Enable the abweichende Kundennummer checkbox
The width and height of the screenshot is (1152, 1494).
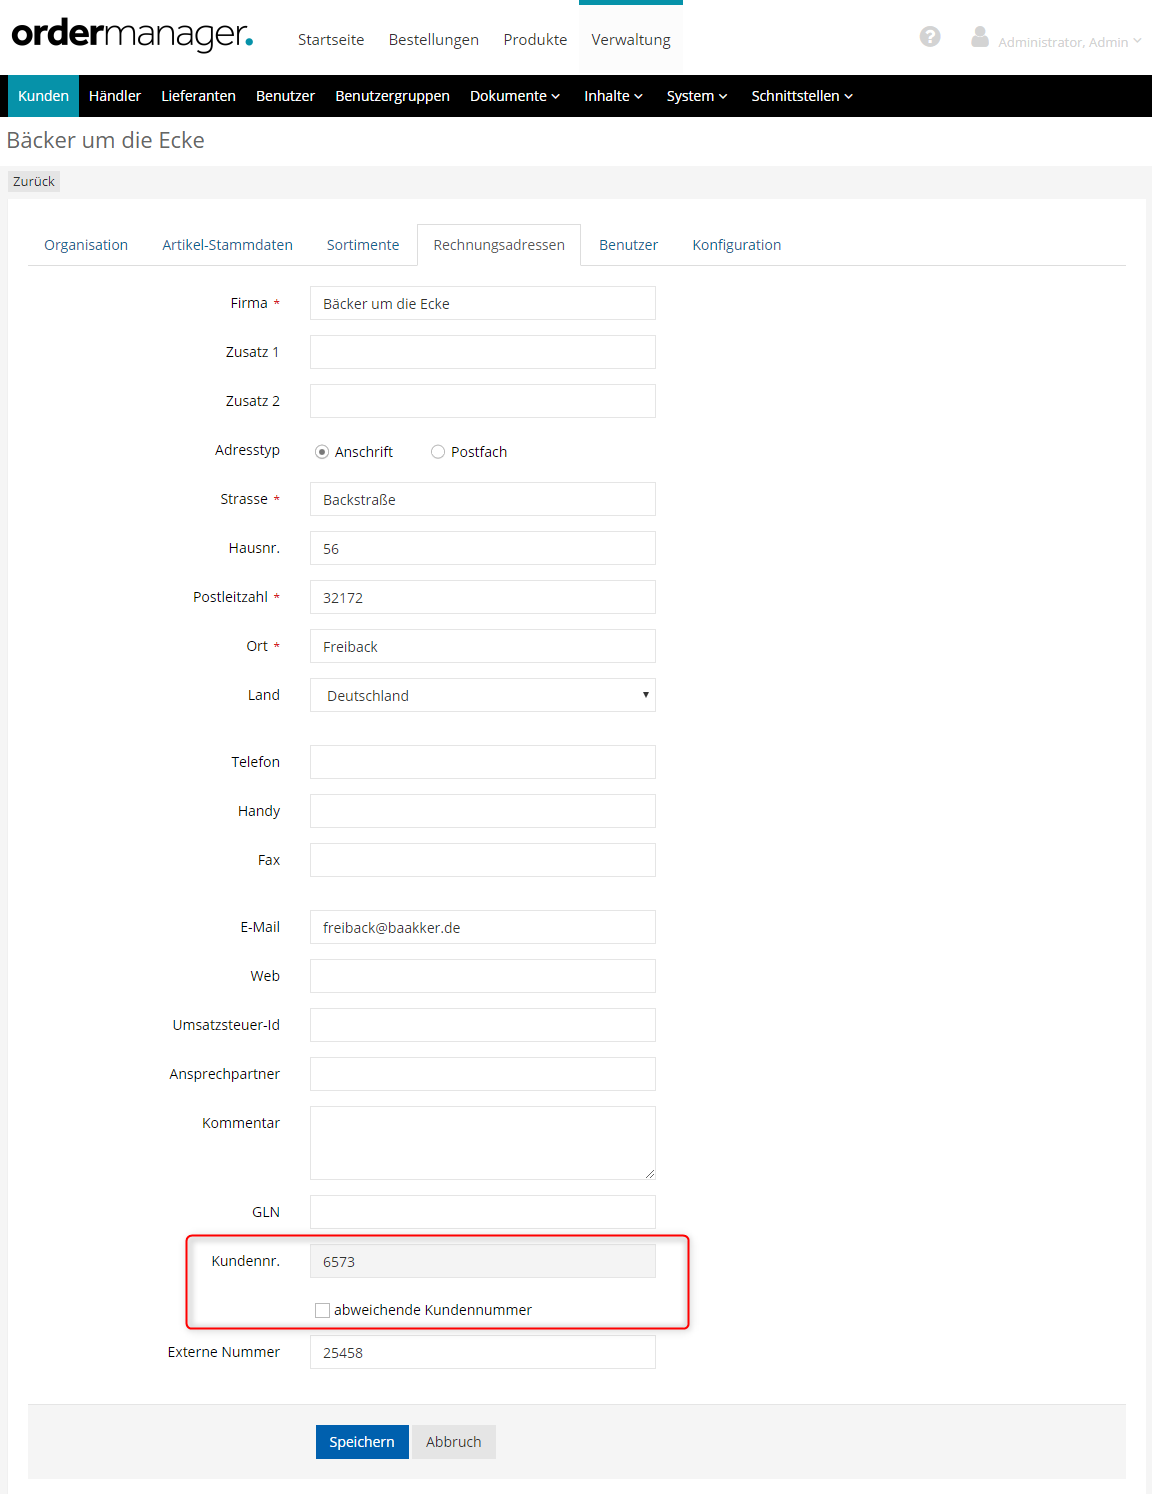pyautogui.click(x=322, y=1310)
